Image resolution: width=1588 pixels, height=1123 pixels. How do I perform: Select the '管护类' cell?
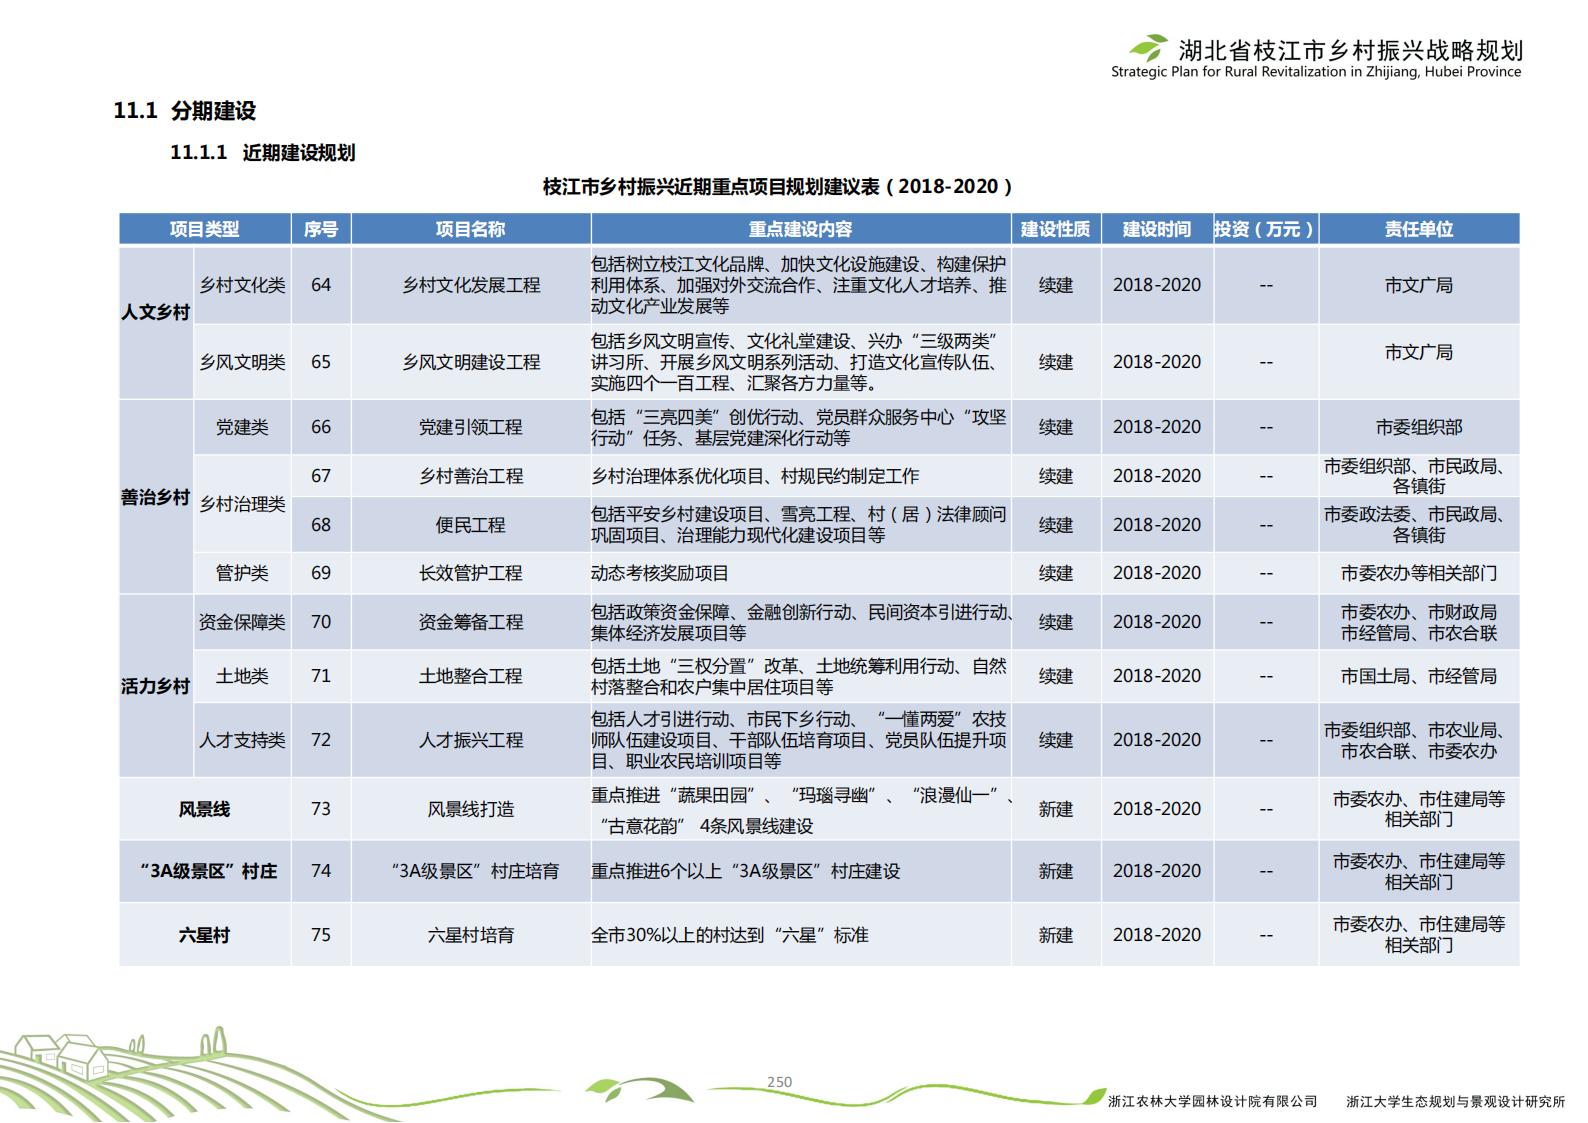click(242, 573)
